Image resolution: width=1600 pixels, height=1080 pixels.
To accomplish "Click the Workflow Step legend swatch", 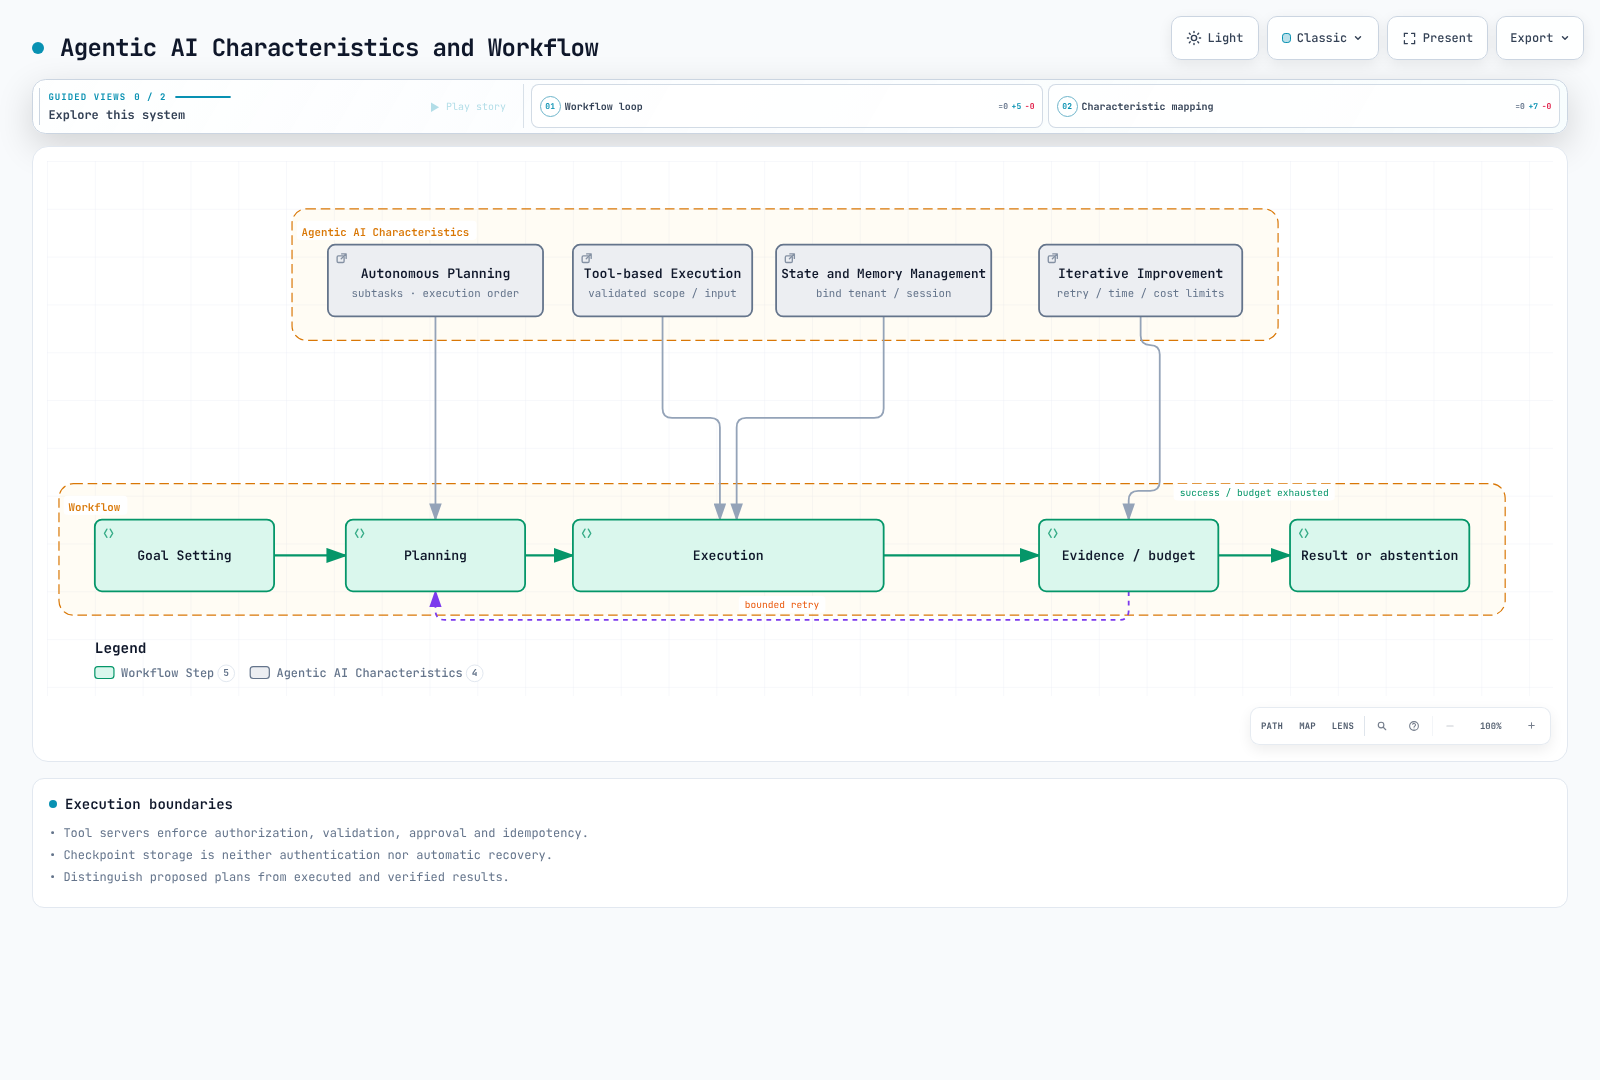I will tap(104, 673).
